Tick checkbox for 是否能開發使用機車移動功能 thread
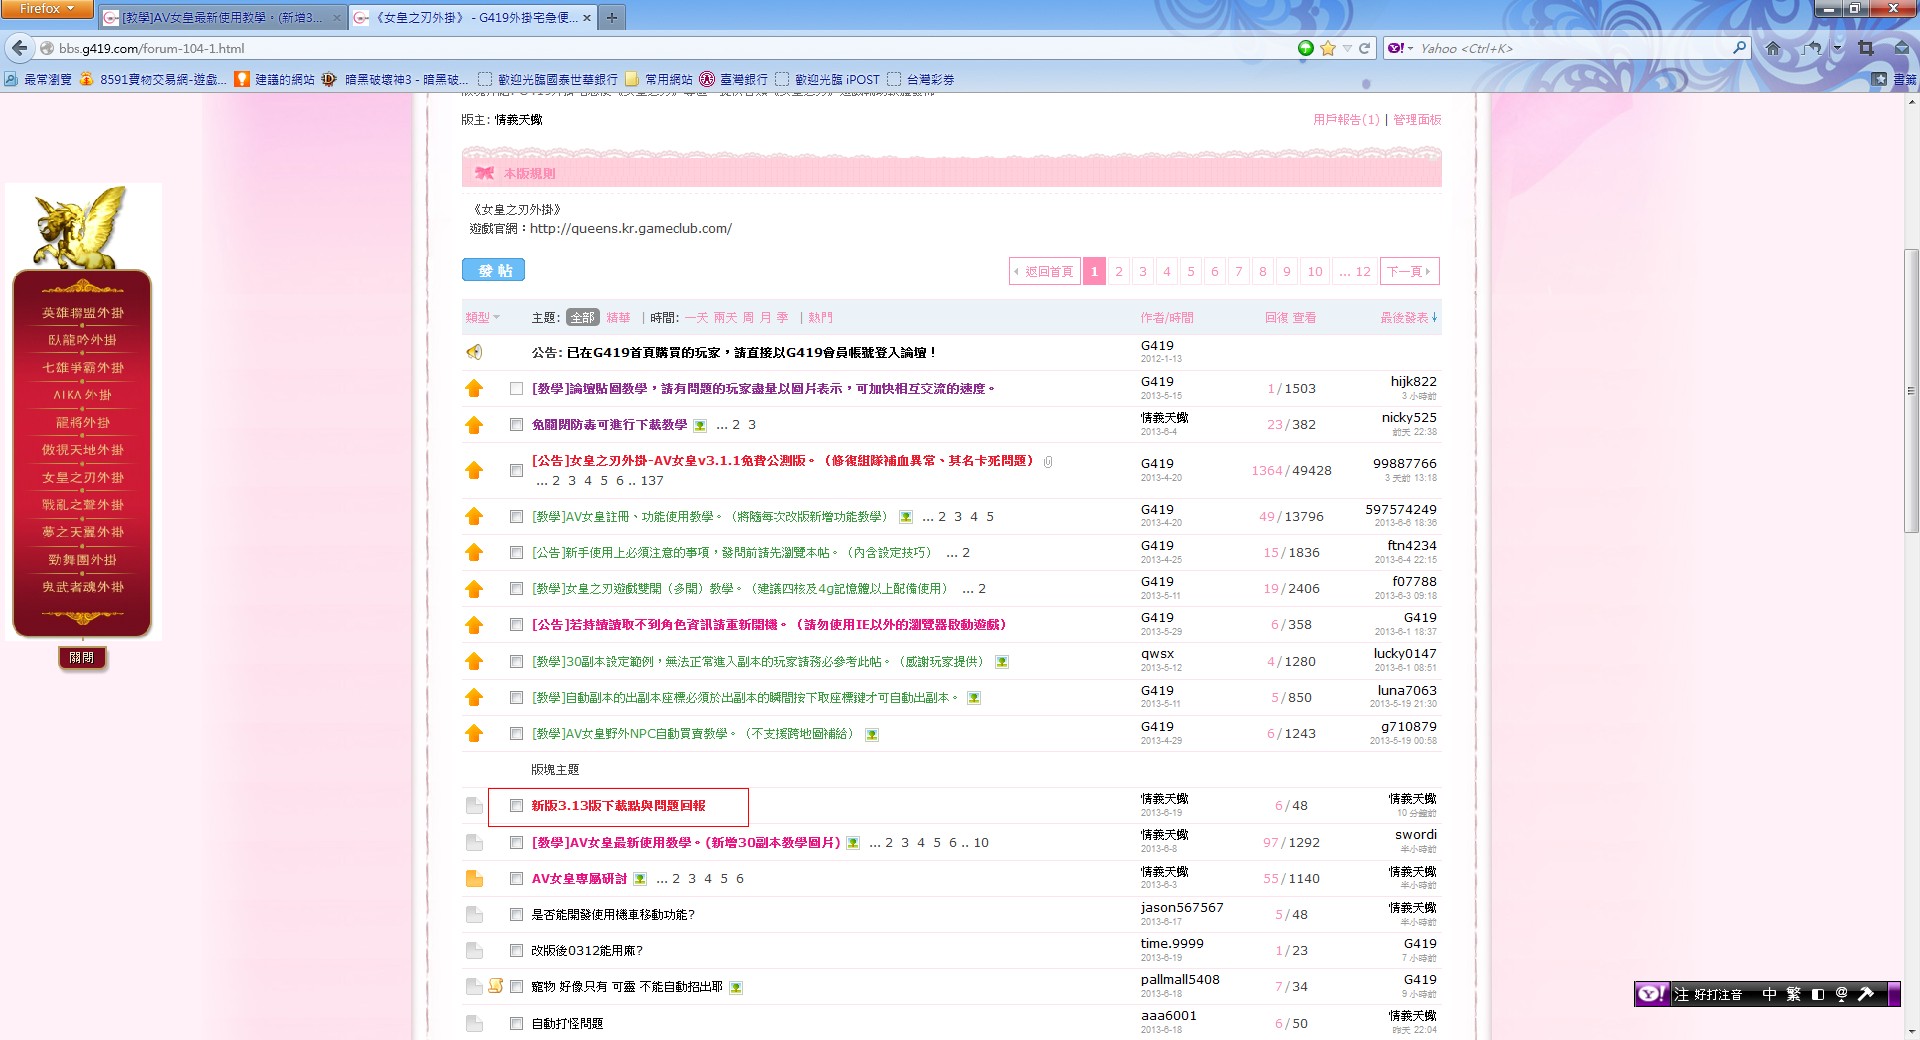Image resolution: width=1920 pixels, height=1040 pixels. point(516,915)
